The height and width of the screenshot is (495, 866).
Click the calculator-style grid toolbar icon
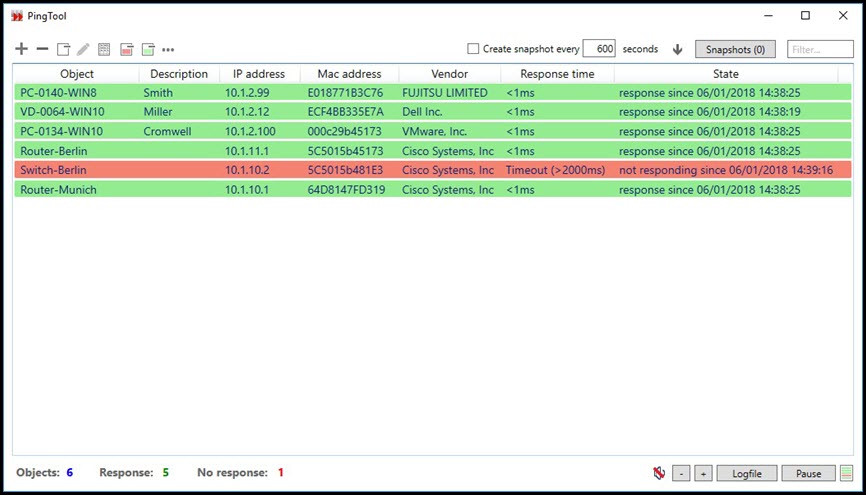tap(104, 49)
